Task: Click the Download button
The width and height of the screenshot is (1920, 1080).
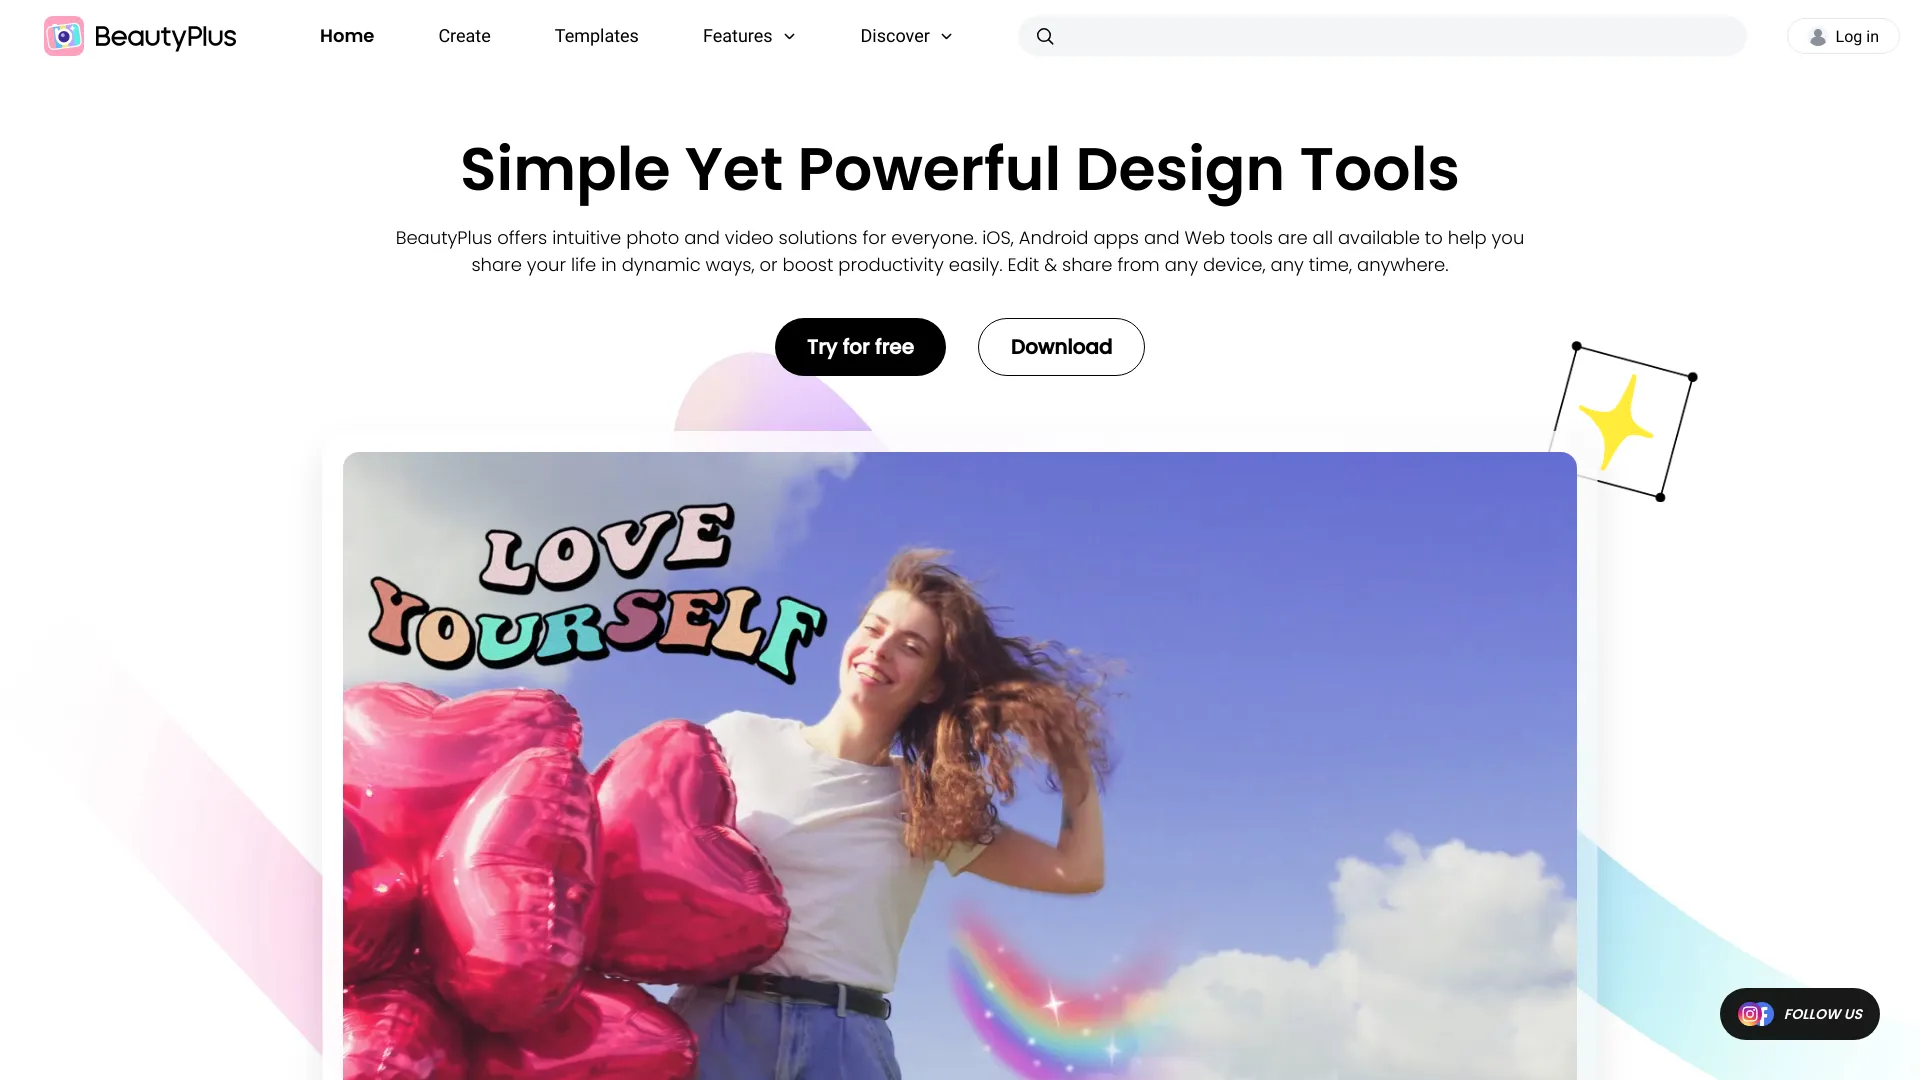Action: (1062, 347)
